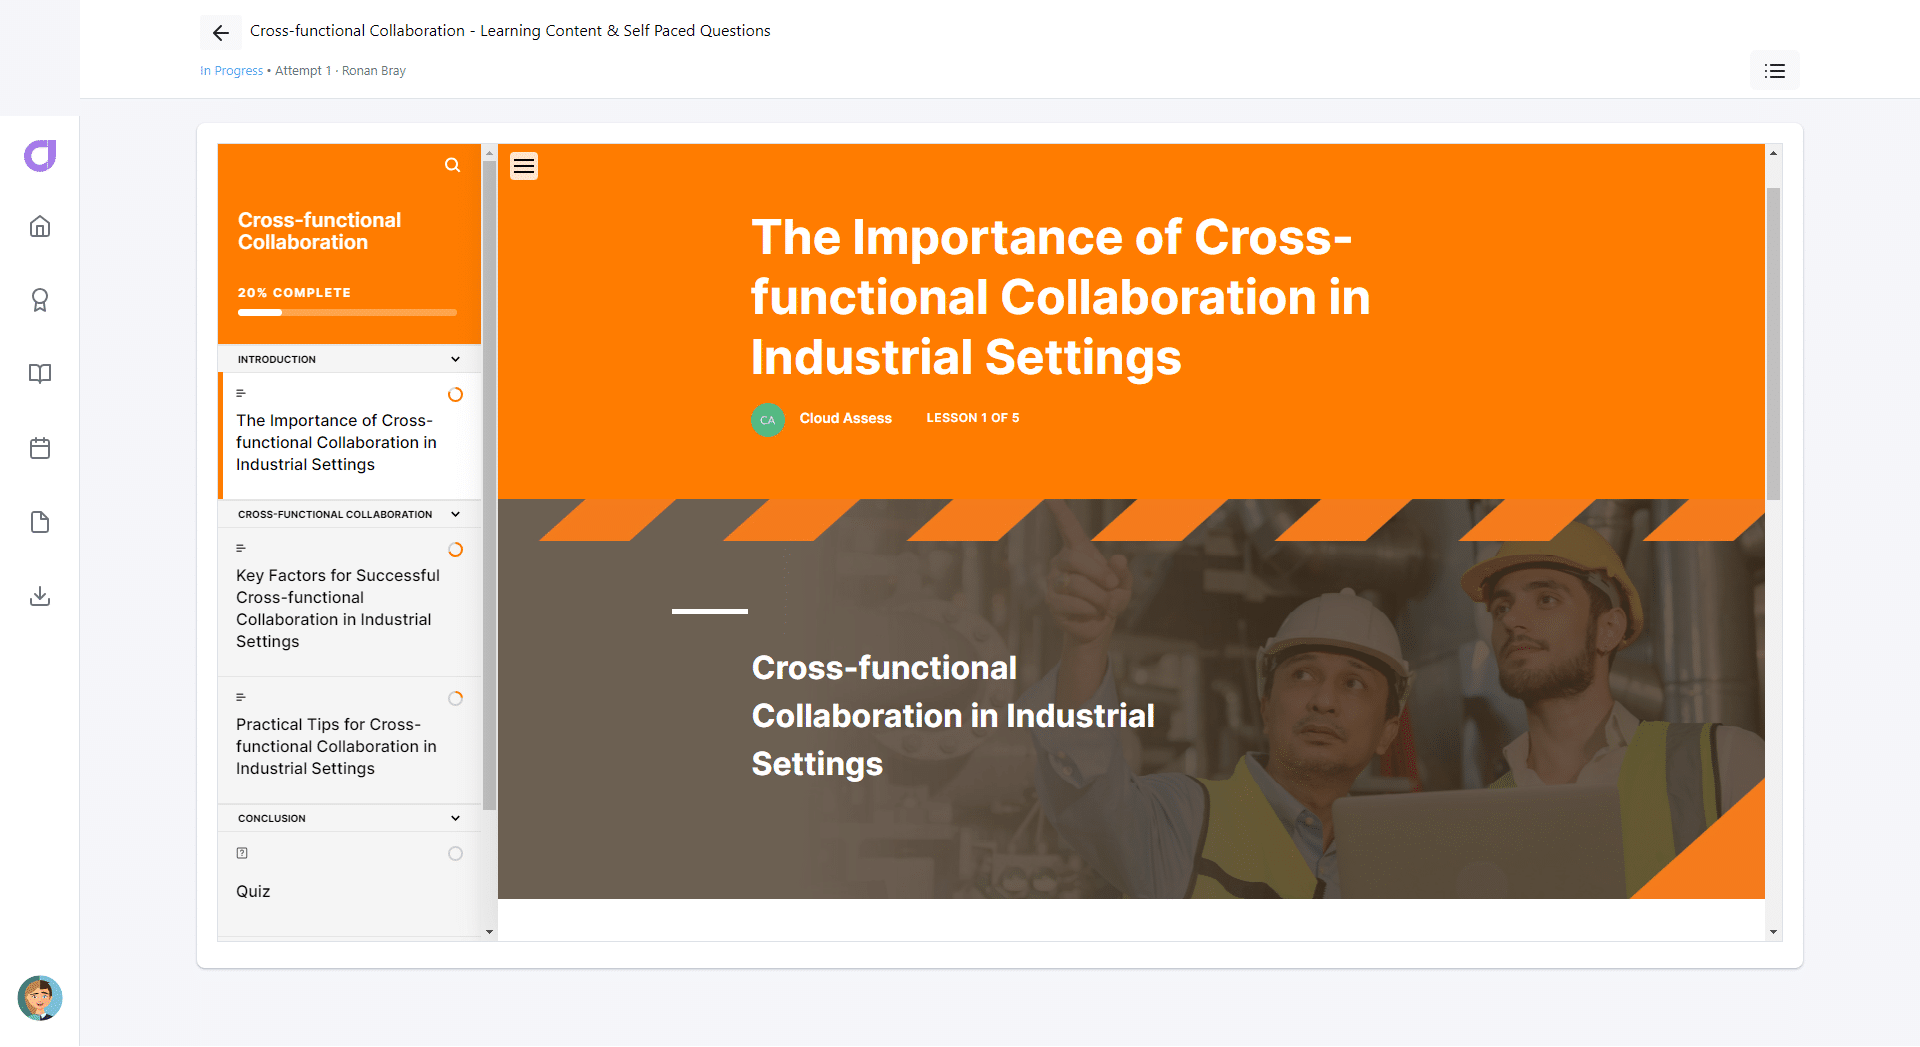Image resolution: width=1920 pixels, height=1047 pixels.
Task: Click the content scroll down arrow
Action: 1773,932
